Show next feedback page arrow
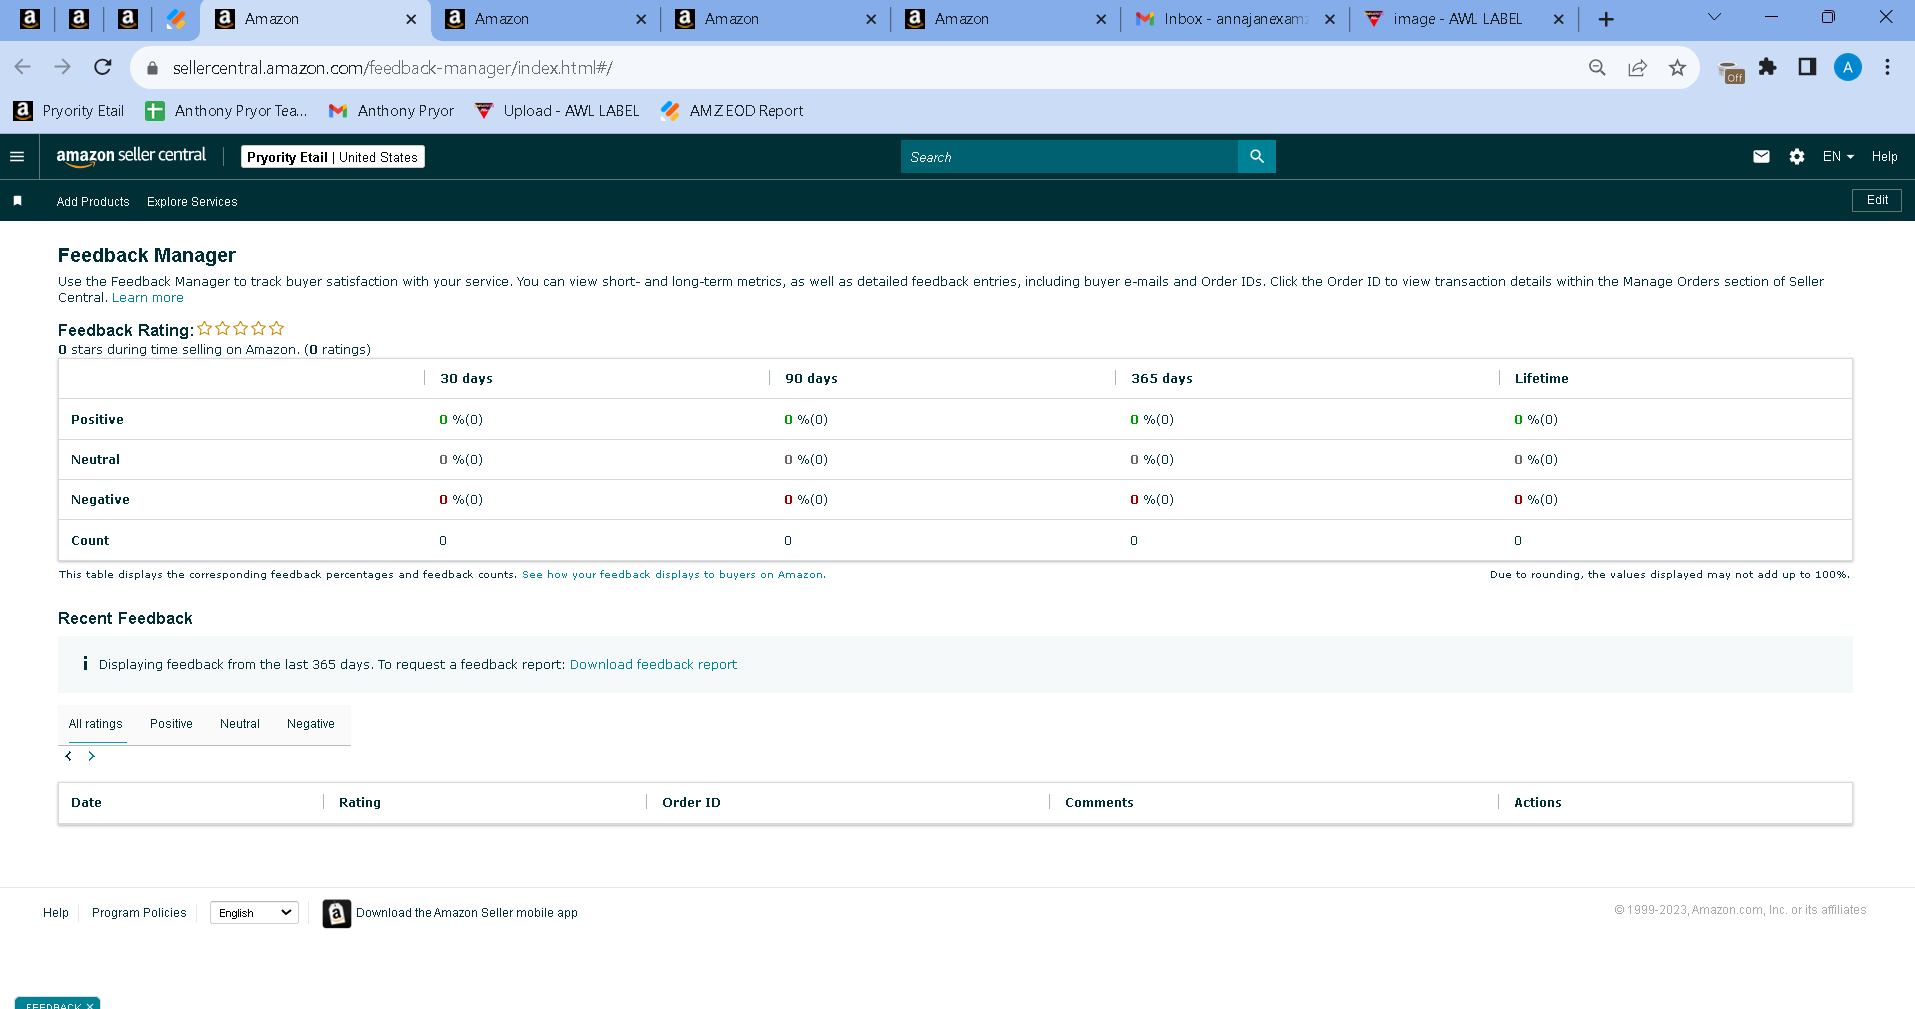This screenshot has width=1915, height=1009. tap(91, 756)
